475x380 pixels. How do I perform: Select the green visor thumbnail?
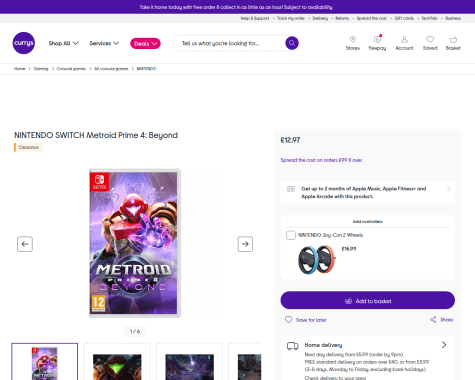coord(117,362)
